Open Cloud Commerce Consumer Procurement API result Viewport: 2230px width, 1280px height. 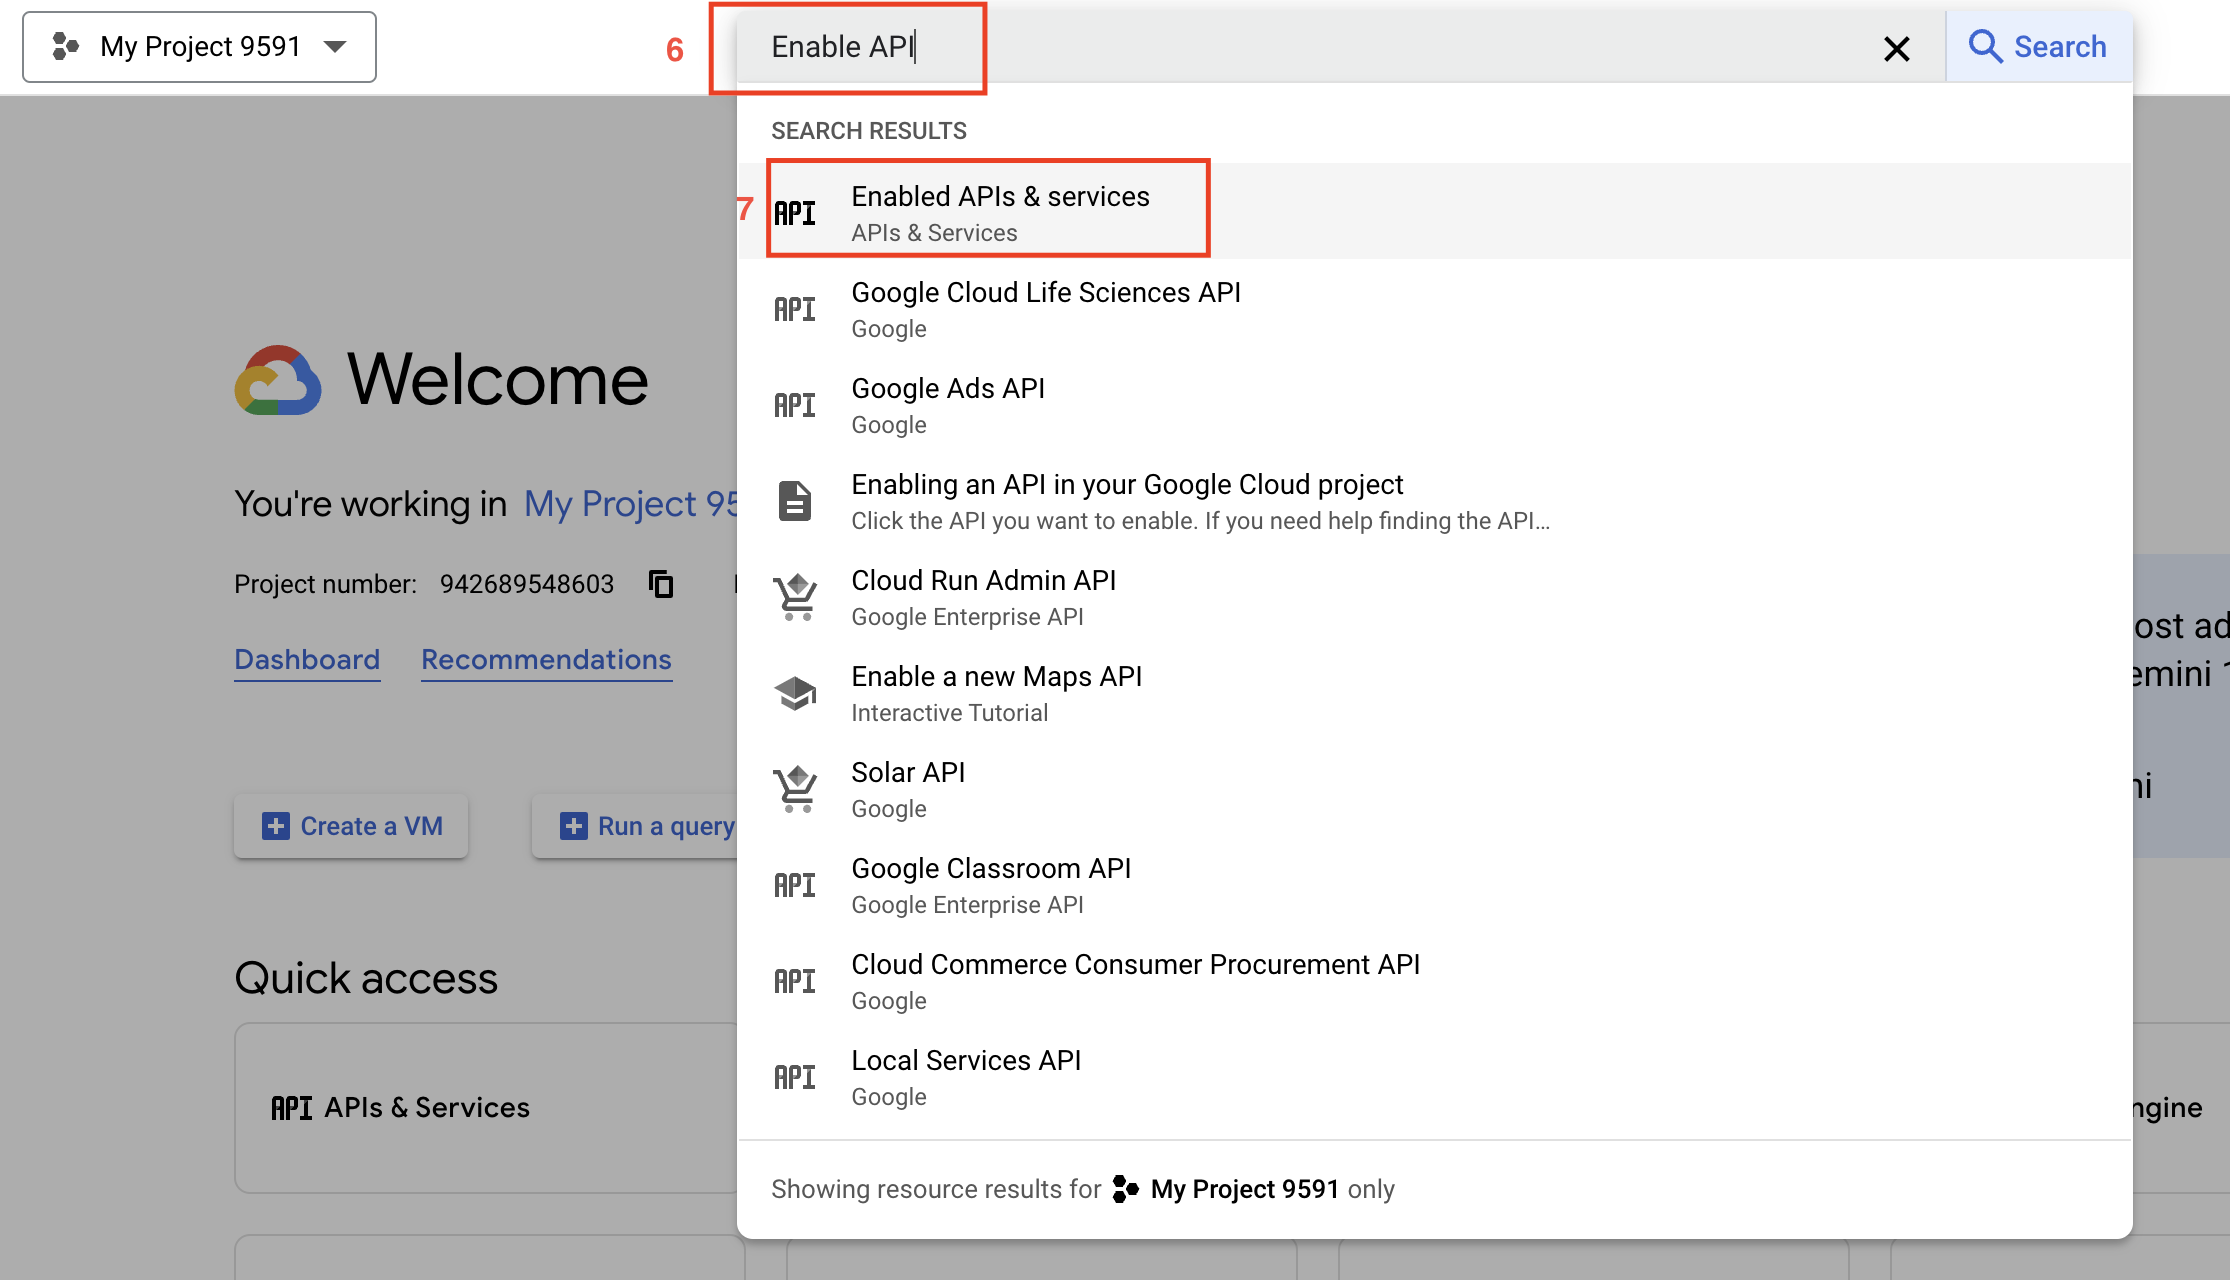tap(1434, 981)
